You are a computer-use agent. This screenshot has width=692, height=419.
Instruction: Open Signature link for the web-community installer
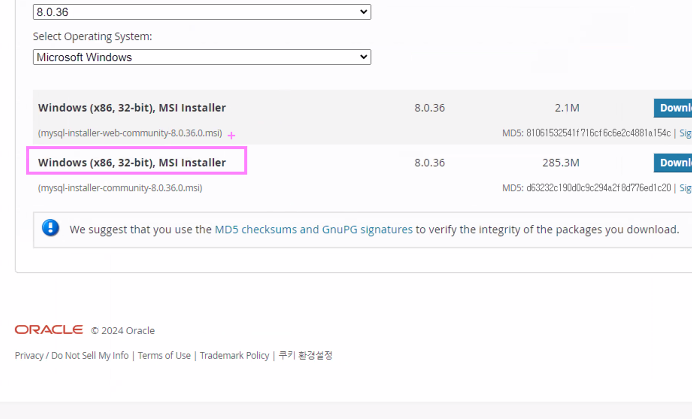[685, 133]
